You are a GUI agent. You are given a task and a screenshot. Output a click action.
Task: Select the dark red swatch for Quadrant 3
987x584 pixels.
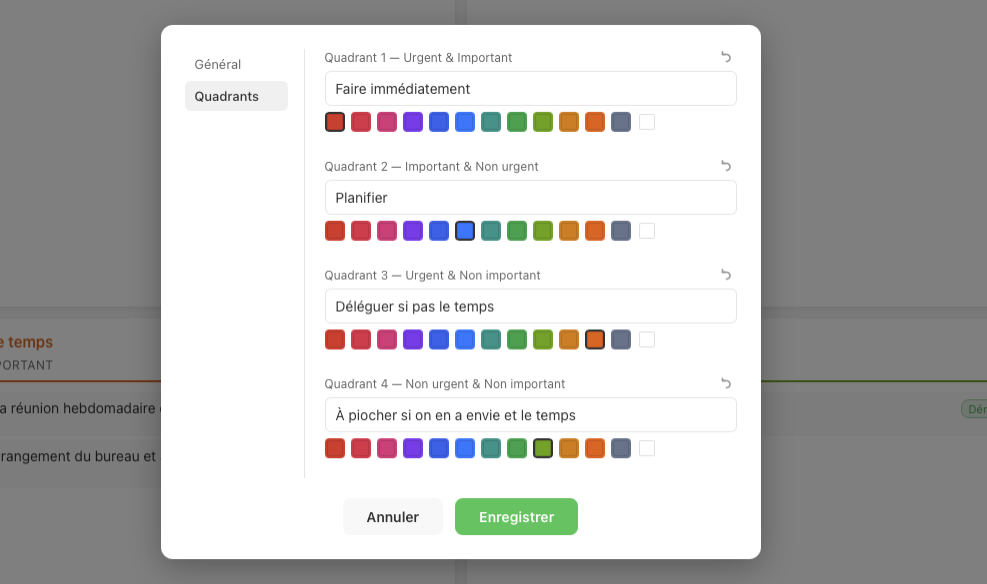pyautogui.click(x=335, y=339)
